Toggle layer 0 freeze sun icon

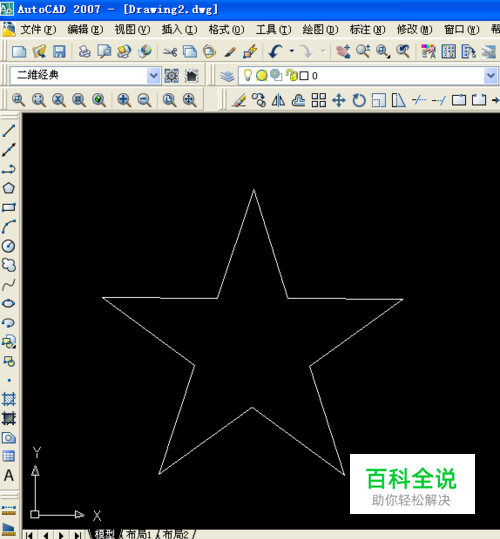coord(262,75)
